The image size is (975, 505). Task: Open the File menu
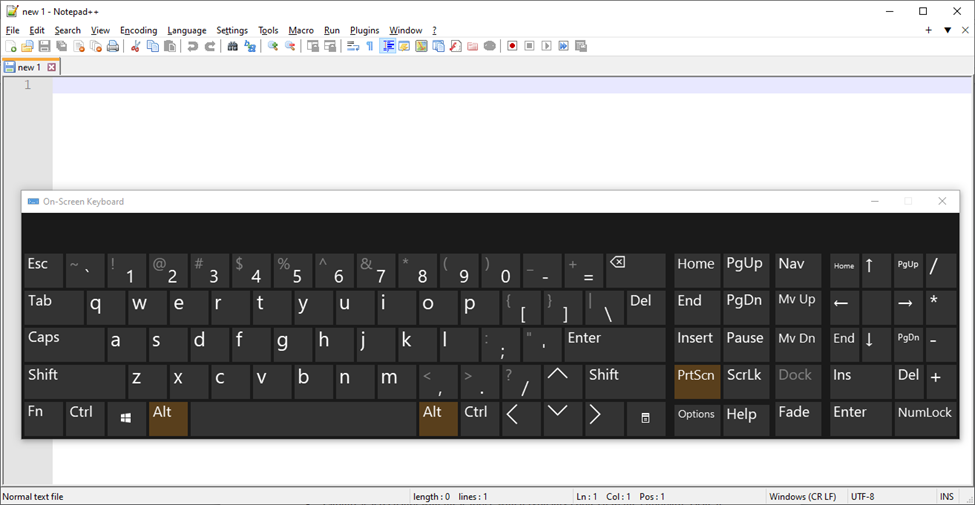point(12,30)
